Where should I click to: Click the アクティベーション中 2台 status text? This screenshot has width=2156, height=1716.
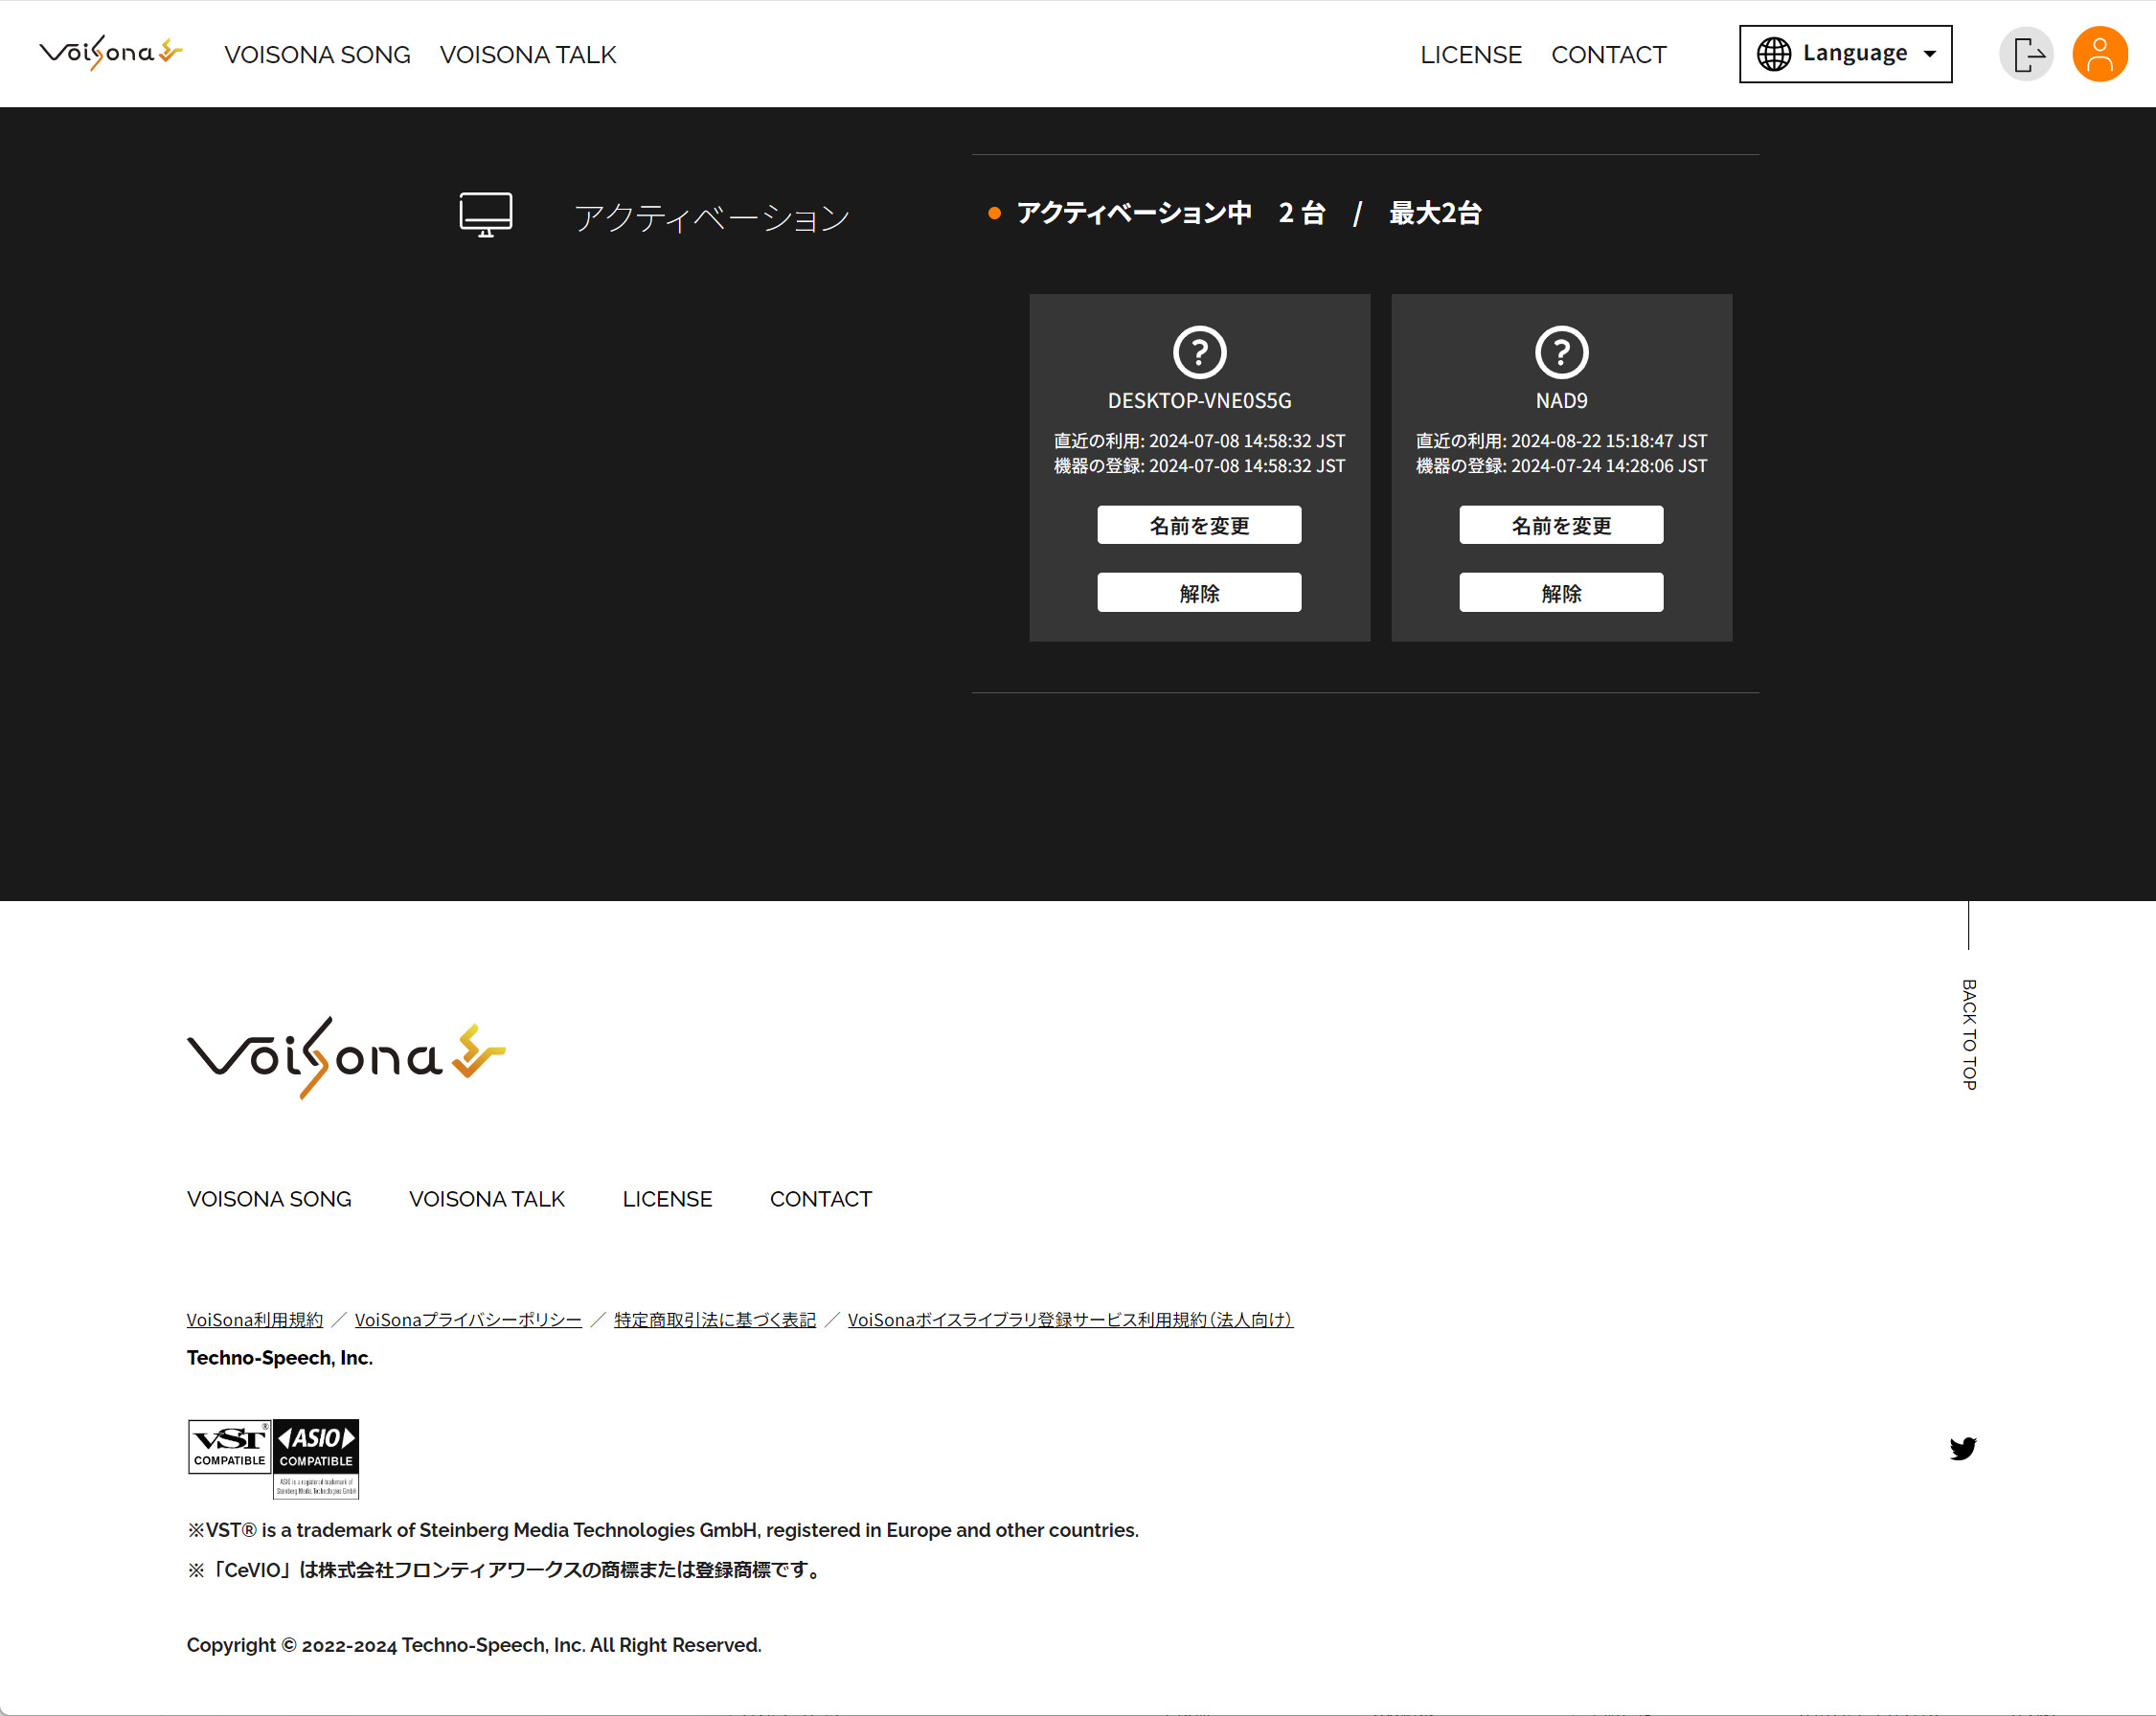coord(1170,213)
